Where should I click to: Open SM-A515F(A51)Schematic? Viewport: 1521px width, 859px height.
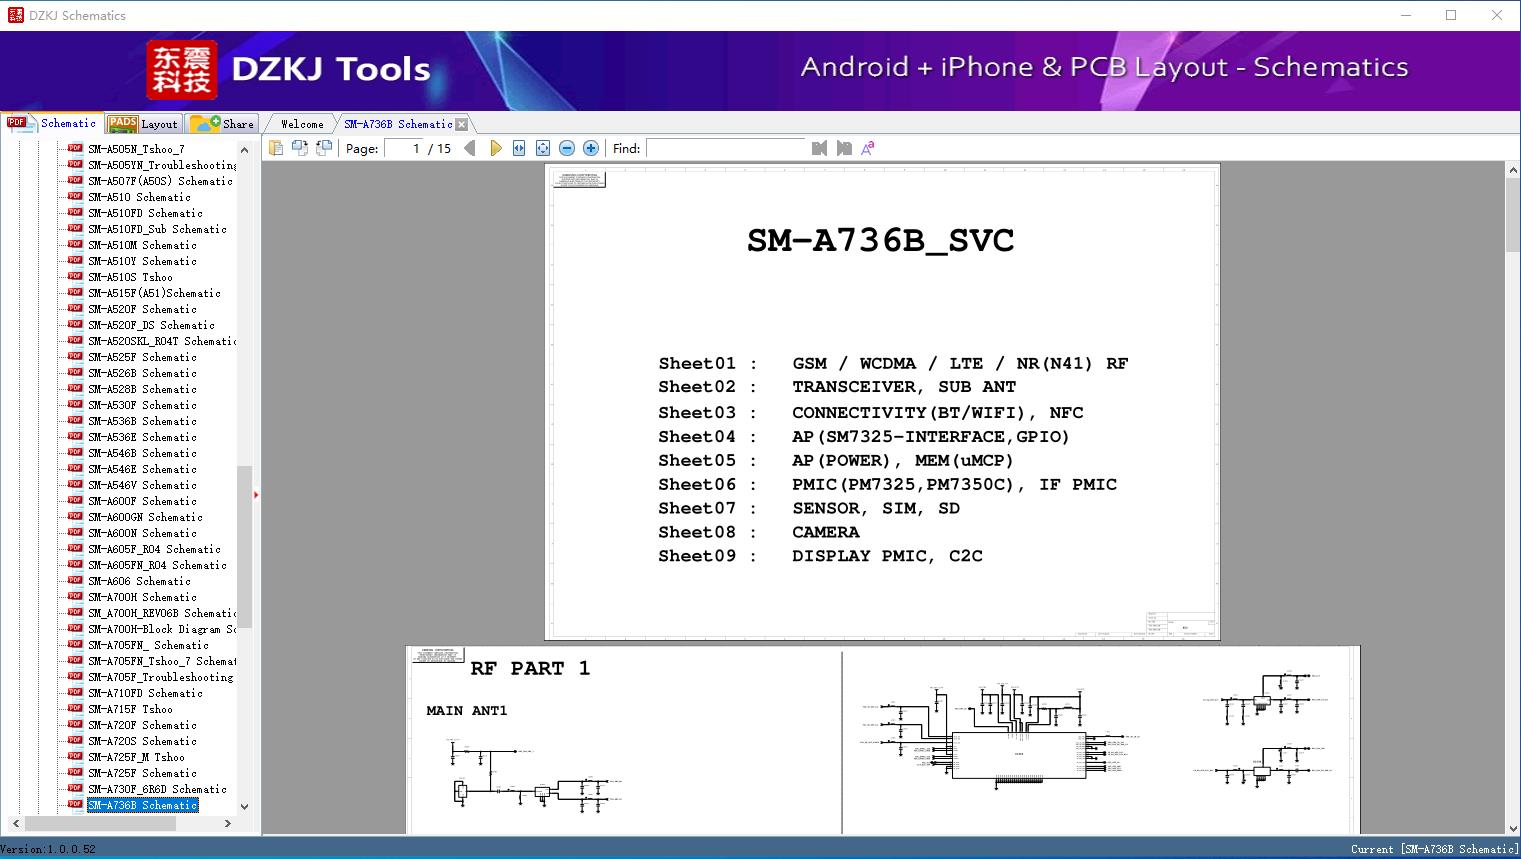pyautogui.click(x=154, y=293)
